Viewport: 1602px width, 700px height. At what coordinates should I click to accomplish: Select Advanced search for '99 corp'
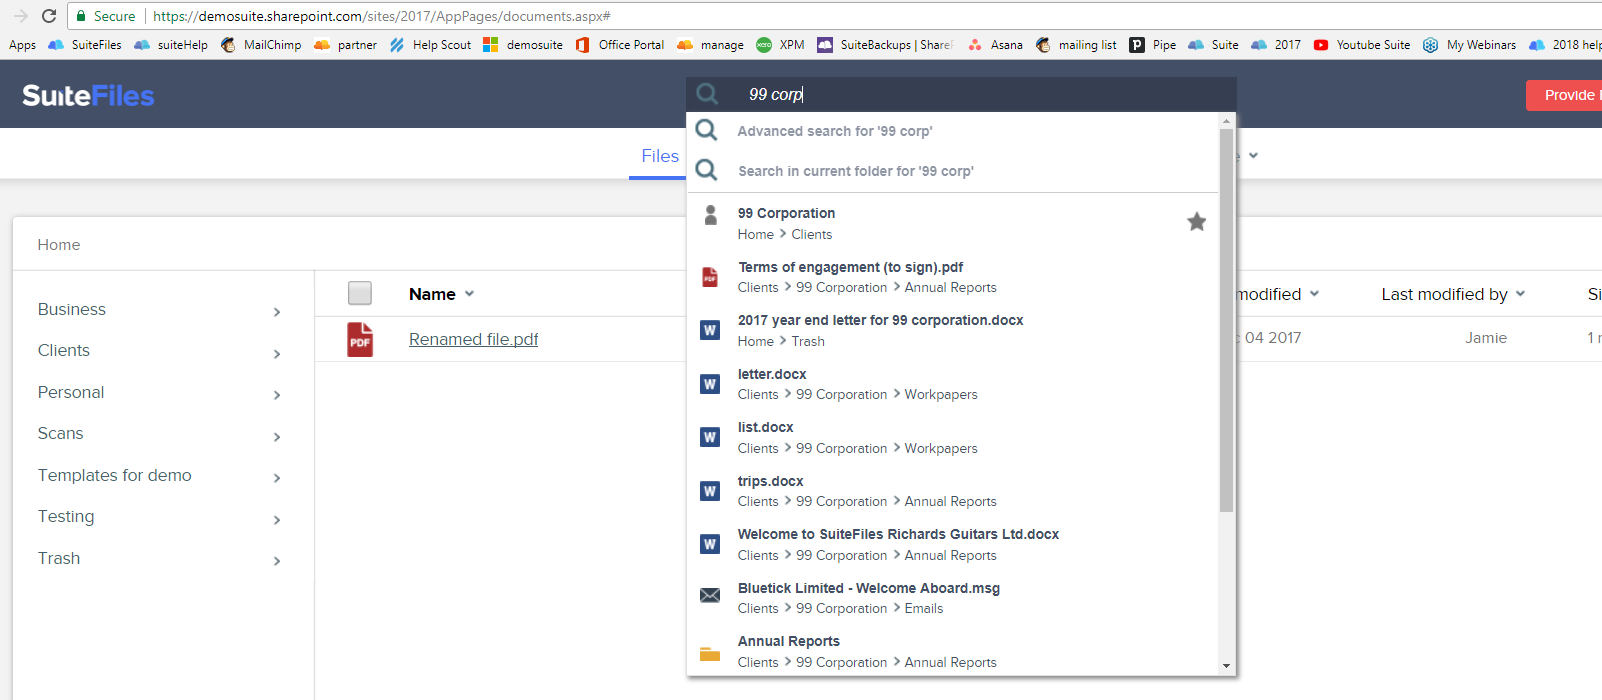point(835,131)
